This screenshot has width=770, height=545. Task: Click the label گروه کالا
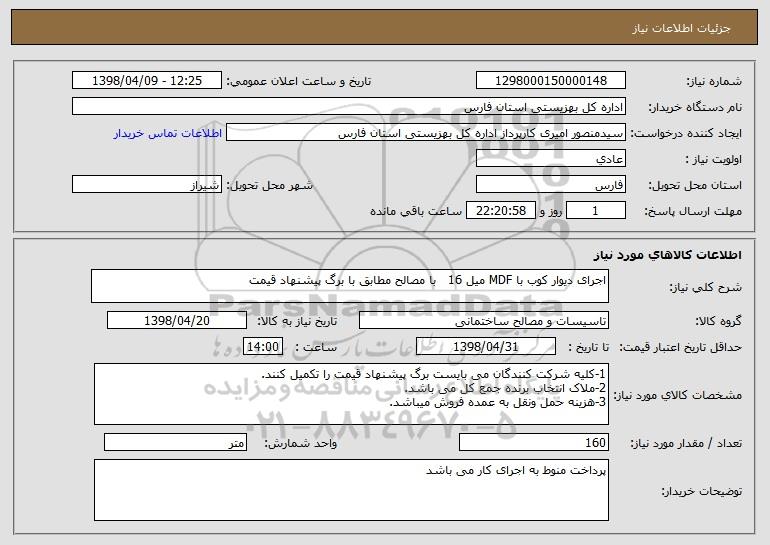click(718, 321)
